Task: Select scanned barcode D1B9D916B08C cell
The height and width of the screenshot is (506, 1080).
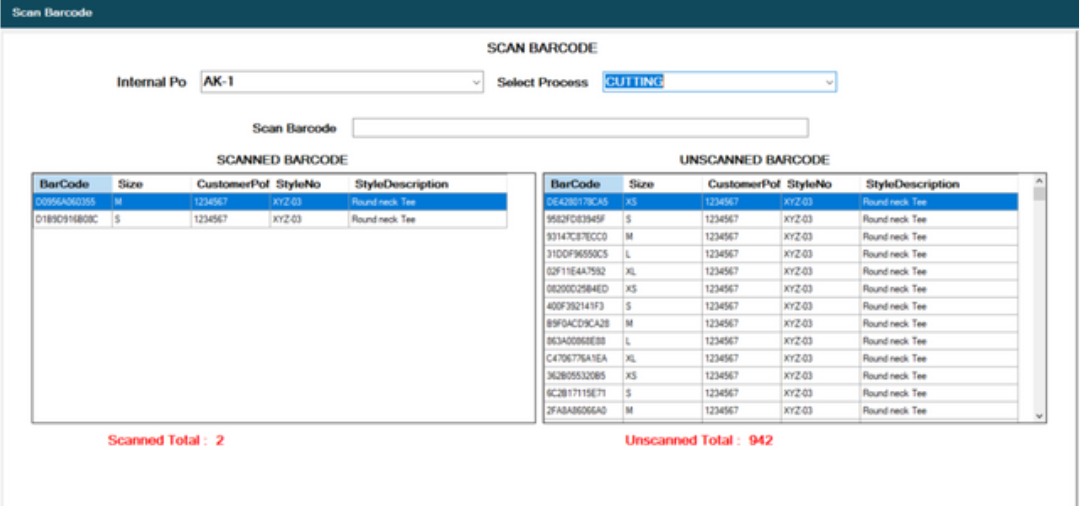Action: click(x=73, y=220)
